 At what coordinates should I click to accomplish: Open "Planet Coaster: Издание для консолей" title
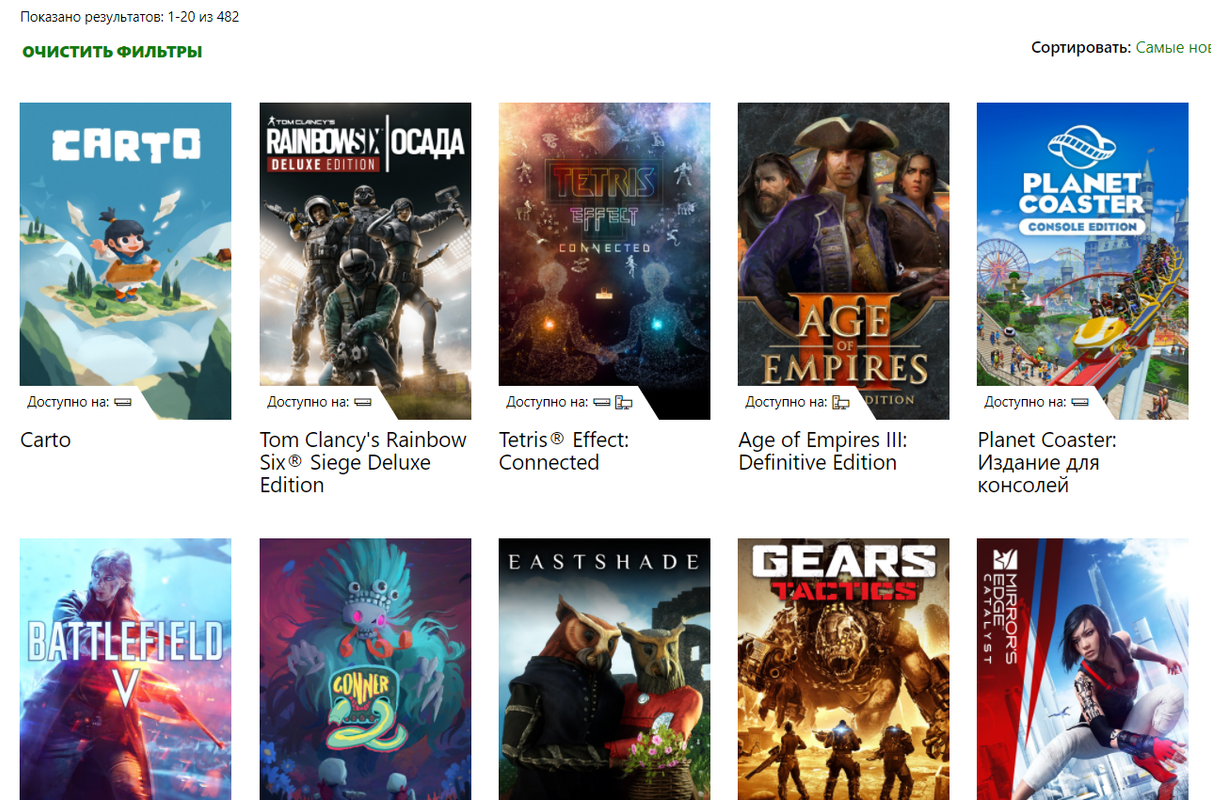(x=1047, y=462)
